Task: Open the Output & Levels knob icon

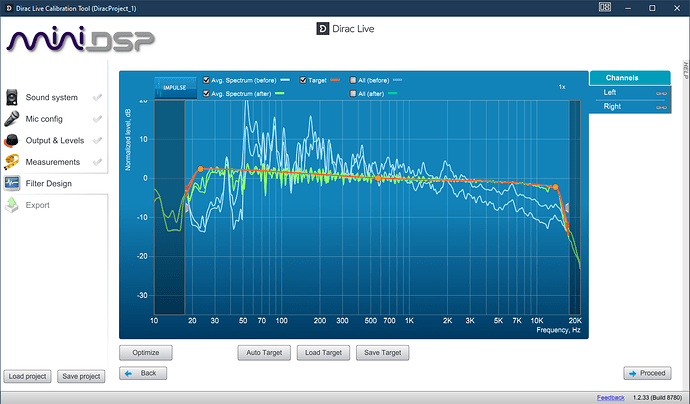Action: coord(12,140)
